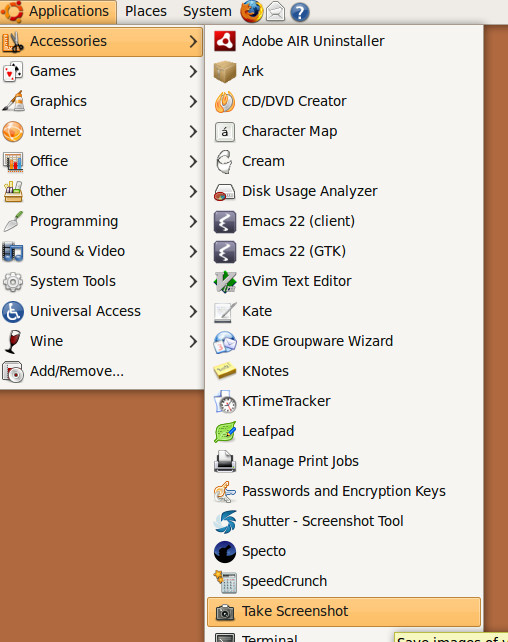Viewport: 508px width, 642px height.
Task: Open the Wine category
Action: [102, 341]
